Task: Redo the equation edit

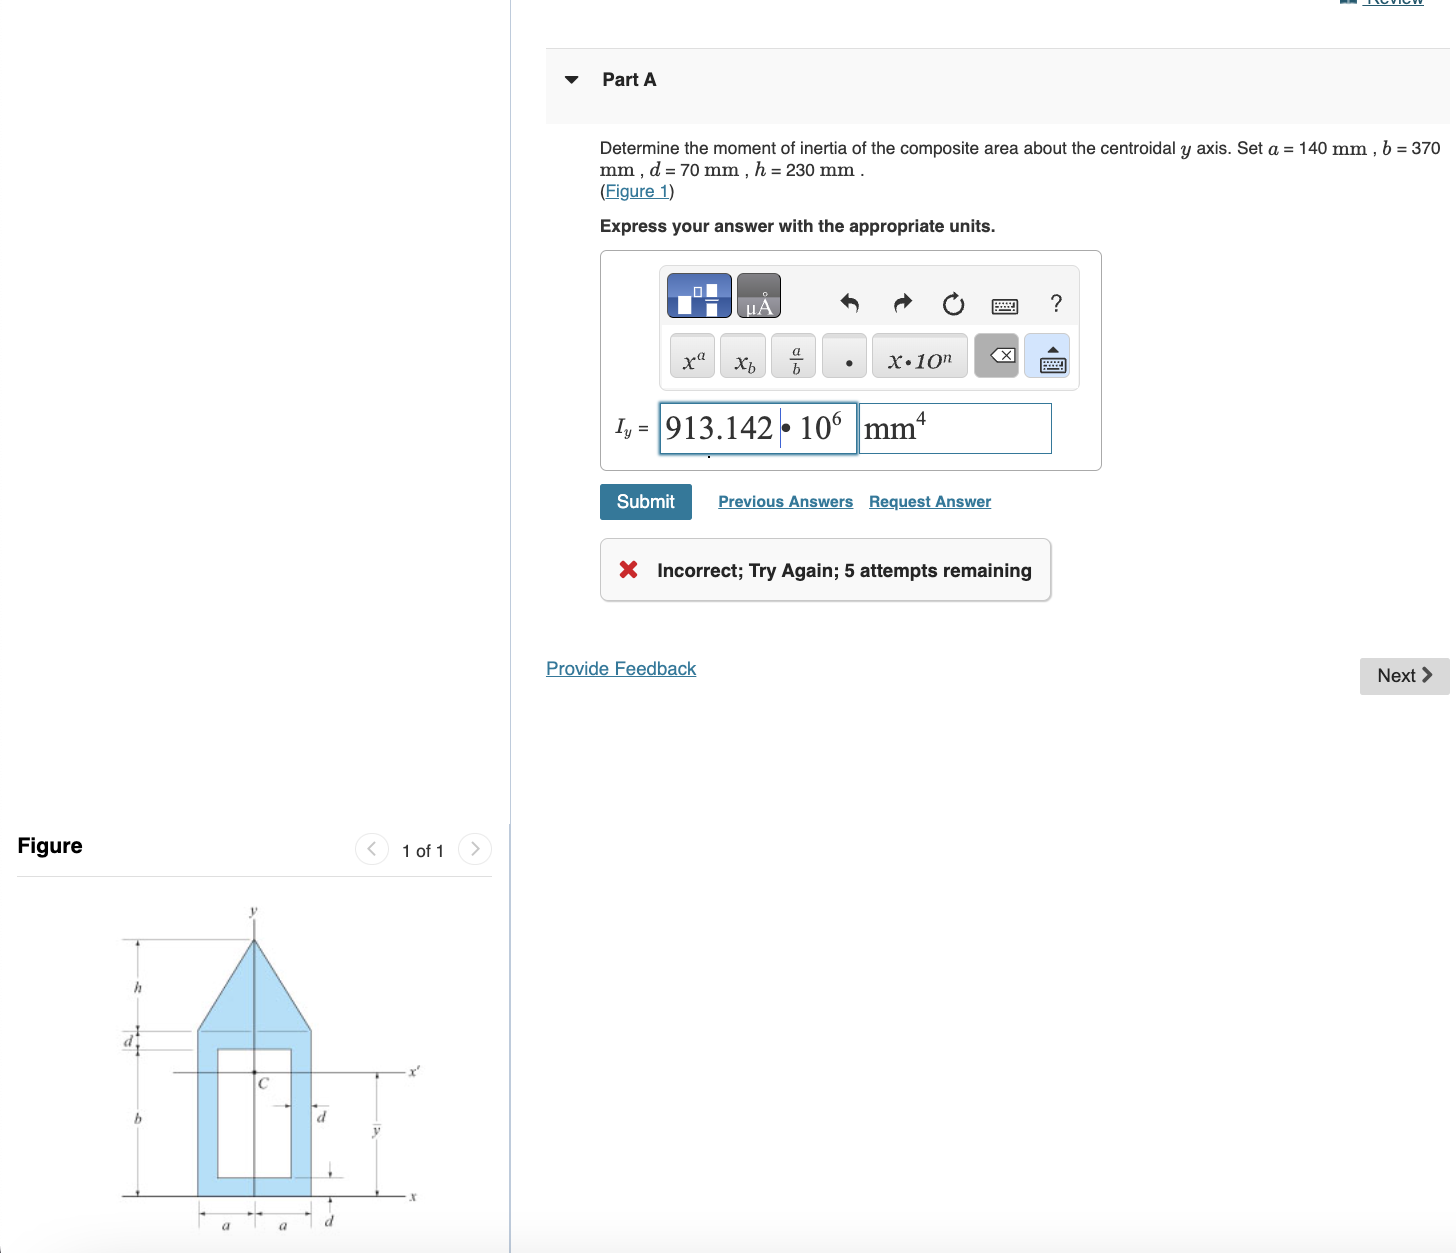Action: 901,303
